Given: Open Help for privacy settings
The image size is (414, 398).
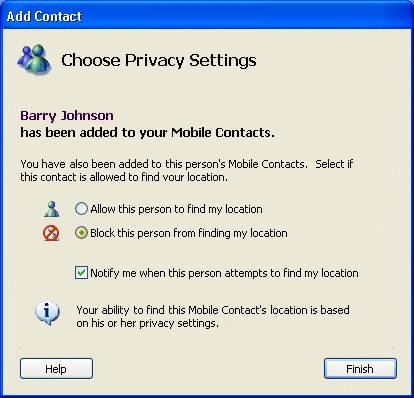Looking at the screenshot, I should 56,369.
